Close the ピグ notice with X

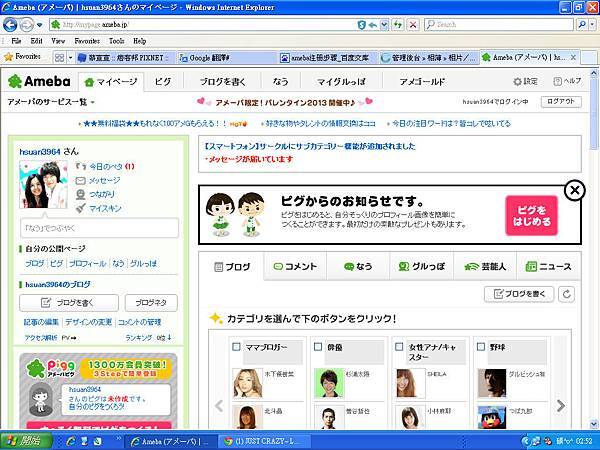coord(575,190)
